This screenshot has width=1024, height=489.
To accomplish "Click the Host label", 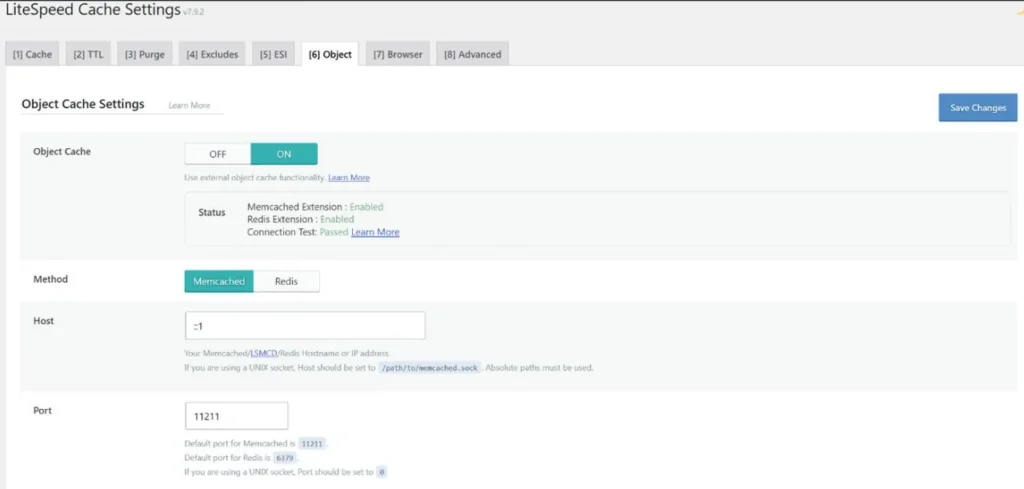I will (44, 321).
